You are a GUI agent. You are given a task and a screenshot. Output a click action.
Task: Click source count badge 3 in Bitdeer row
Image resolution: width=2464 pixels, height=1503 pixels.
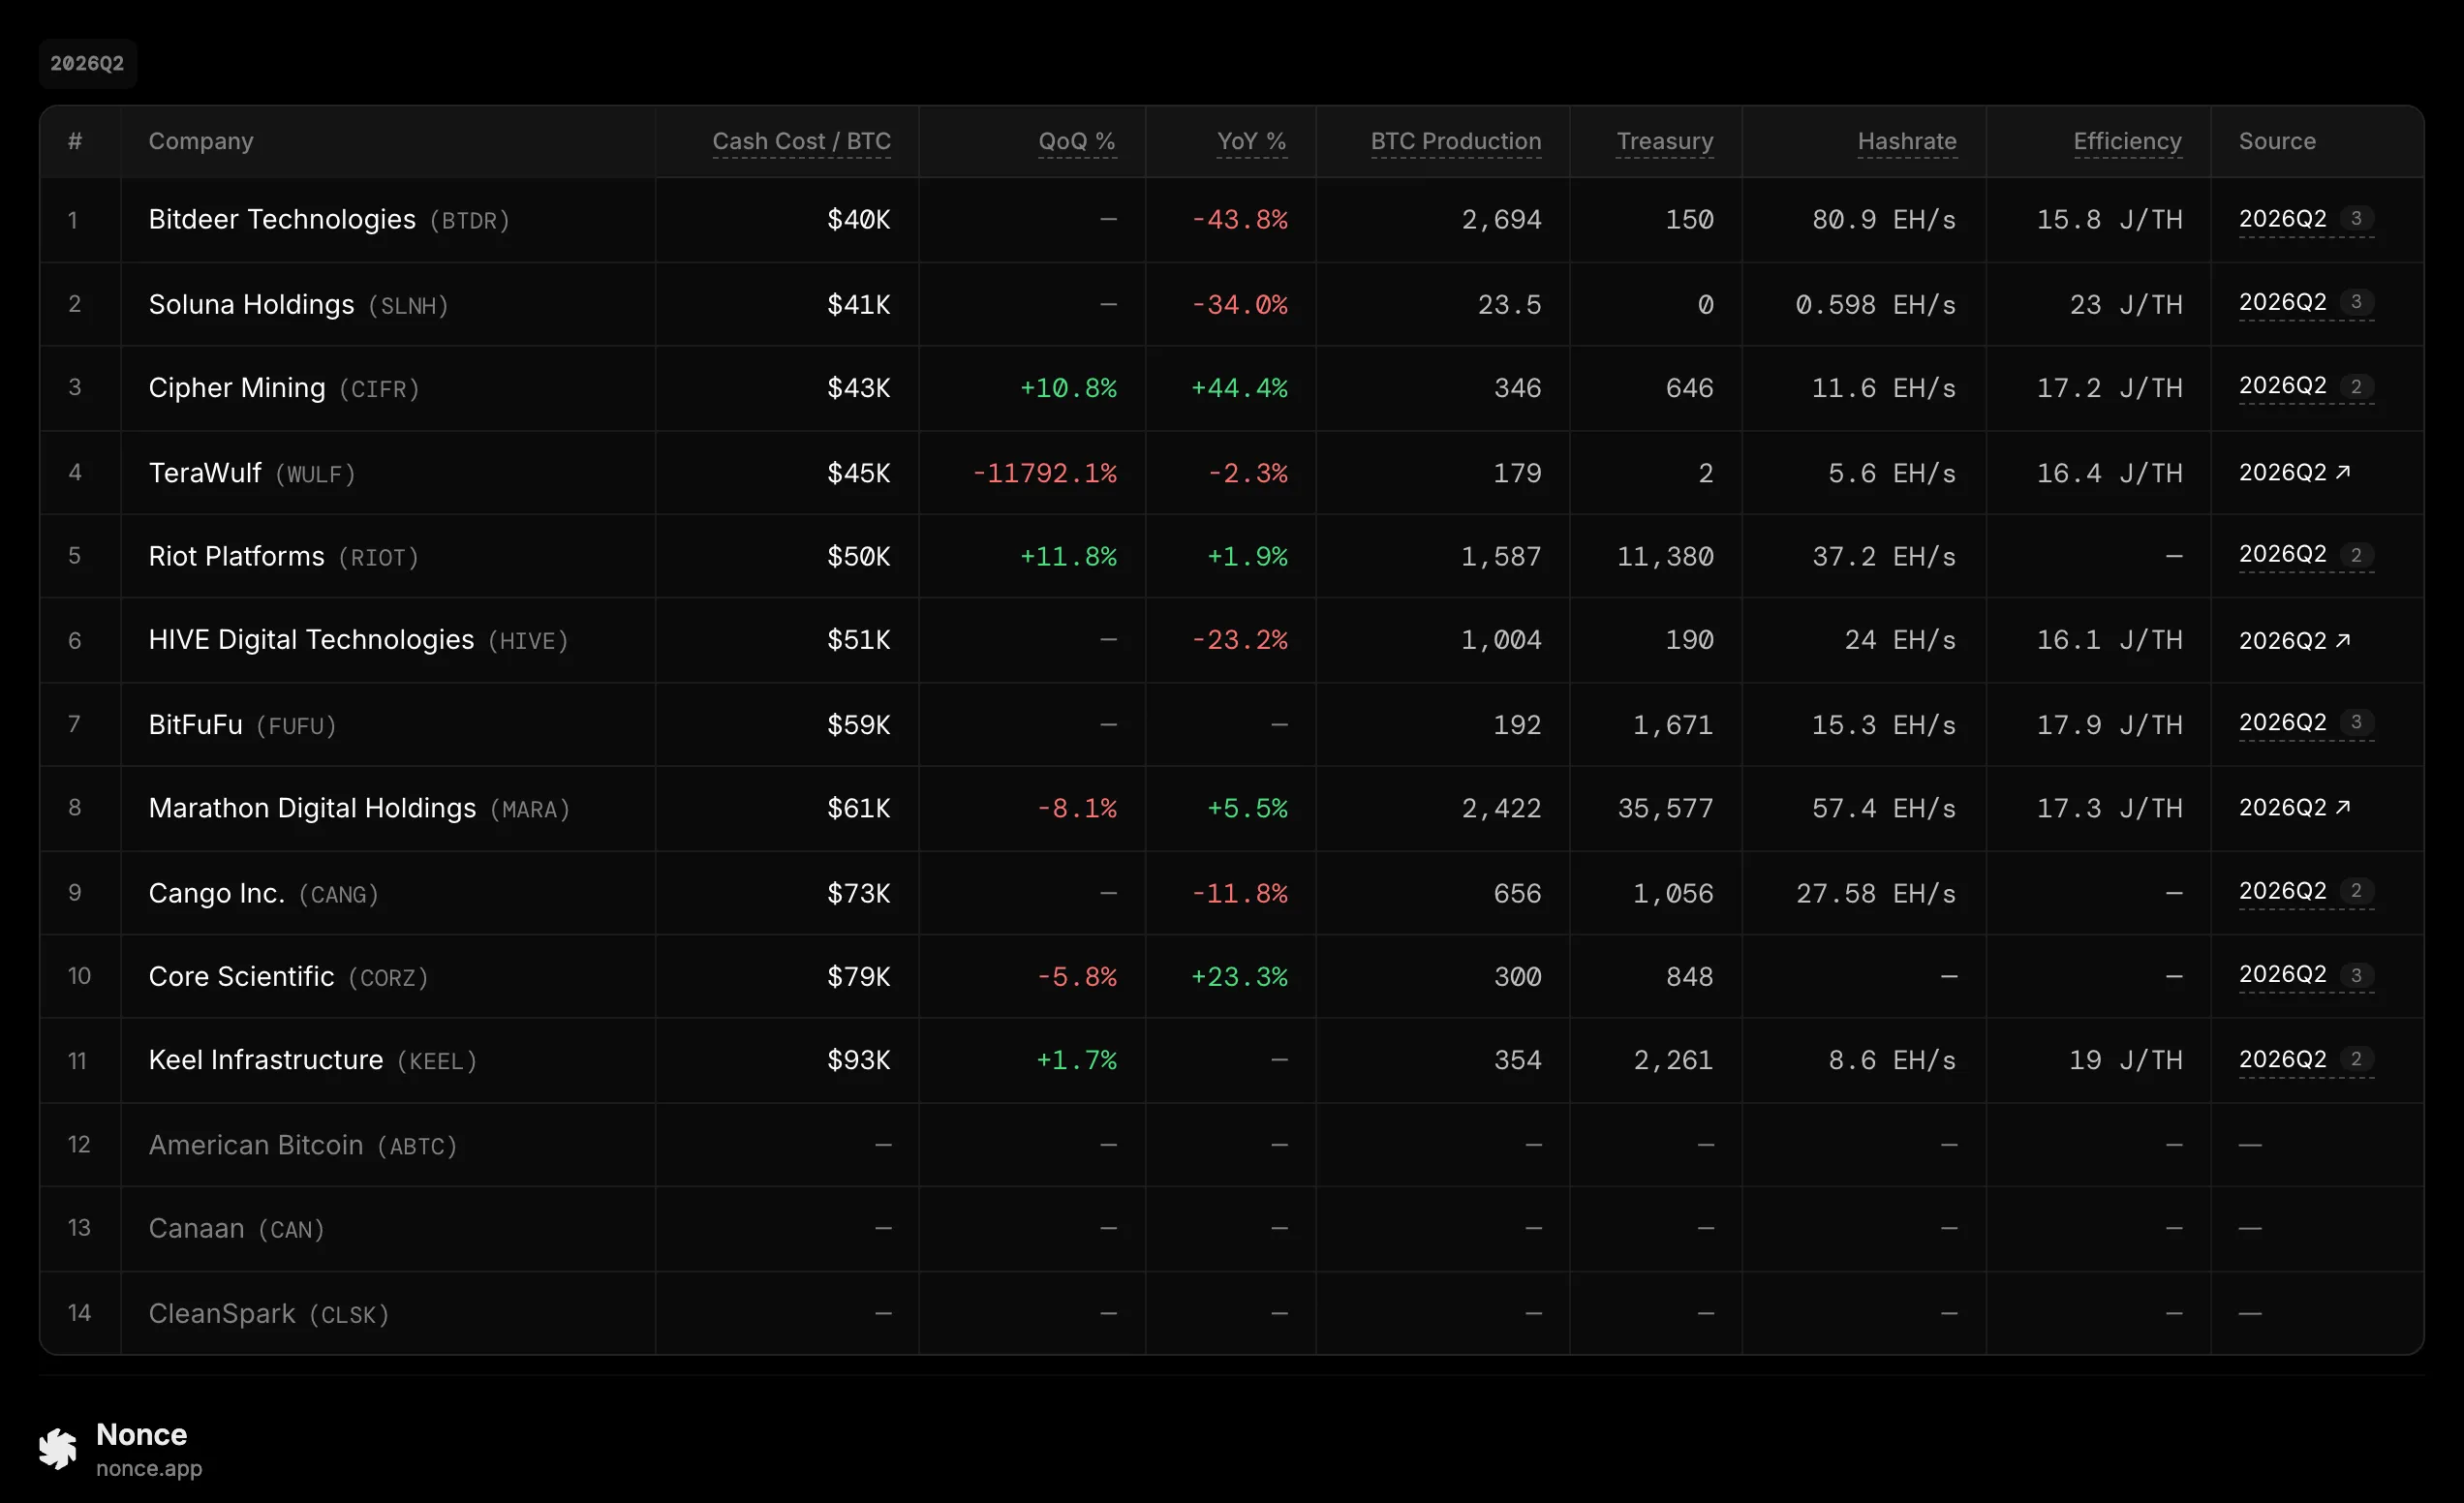pos(2356,218)
